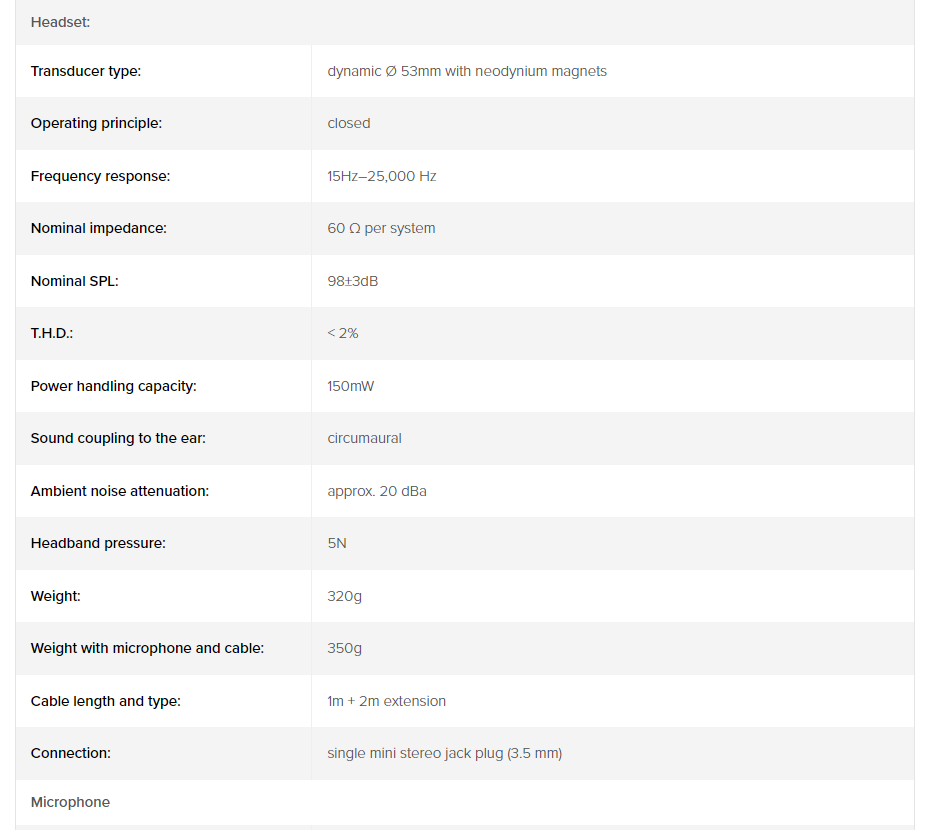Select the Transducer type label
Image resolution: width=940 pixels, height=830 pixels.
[86, 71]
